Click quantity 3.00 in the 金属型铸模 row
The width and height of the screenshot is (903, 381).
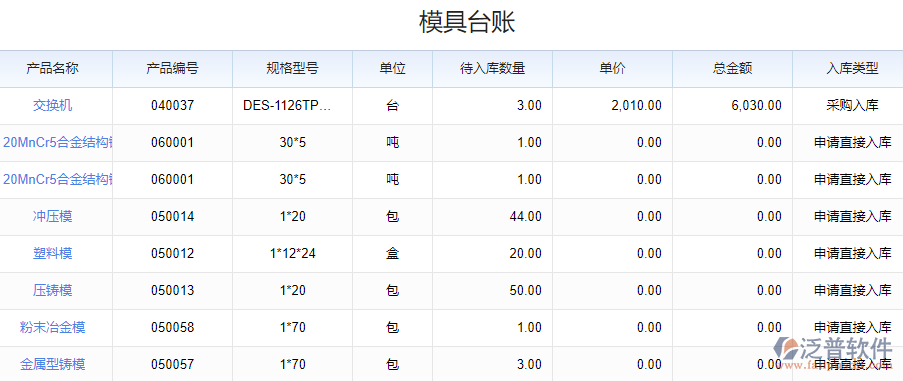point(529,364)
